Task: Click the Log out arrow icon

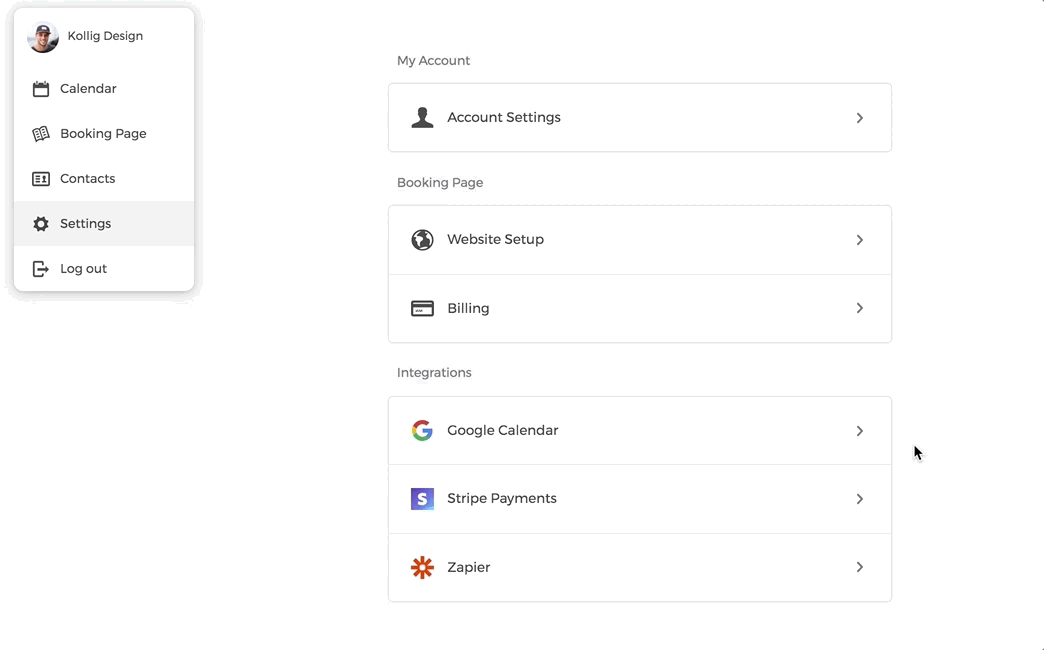Action: (41, 269)
